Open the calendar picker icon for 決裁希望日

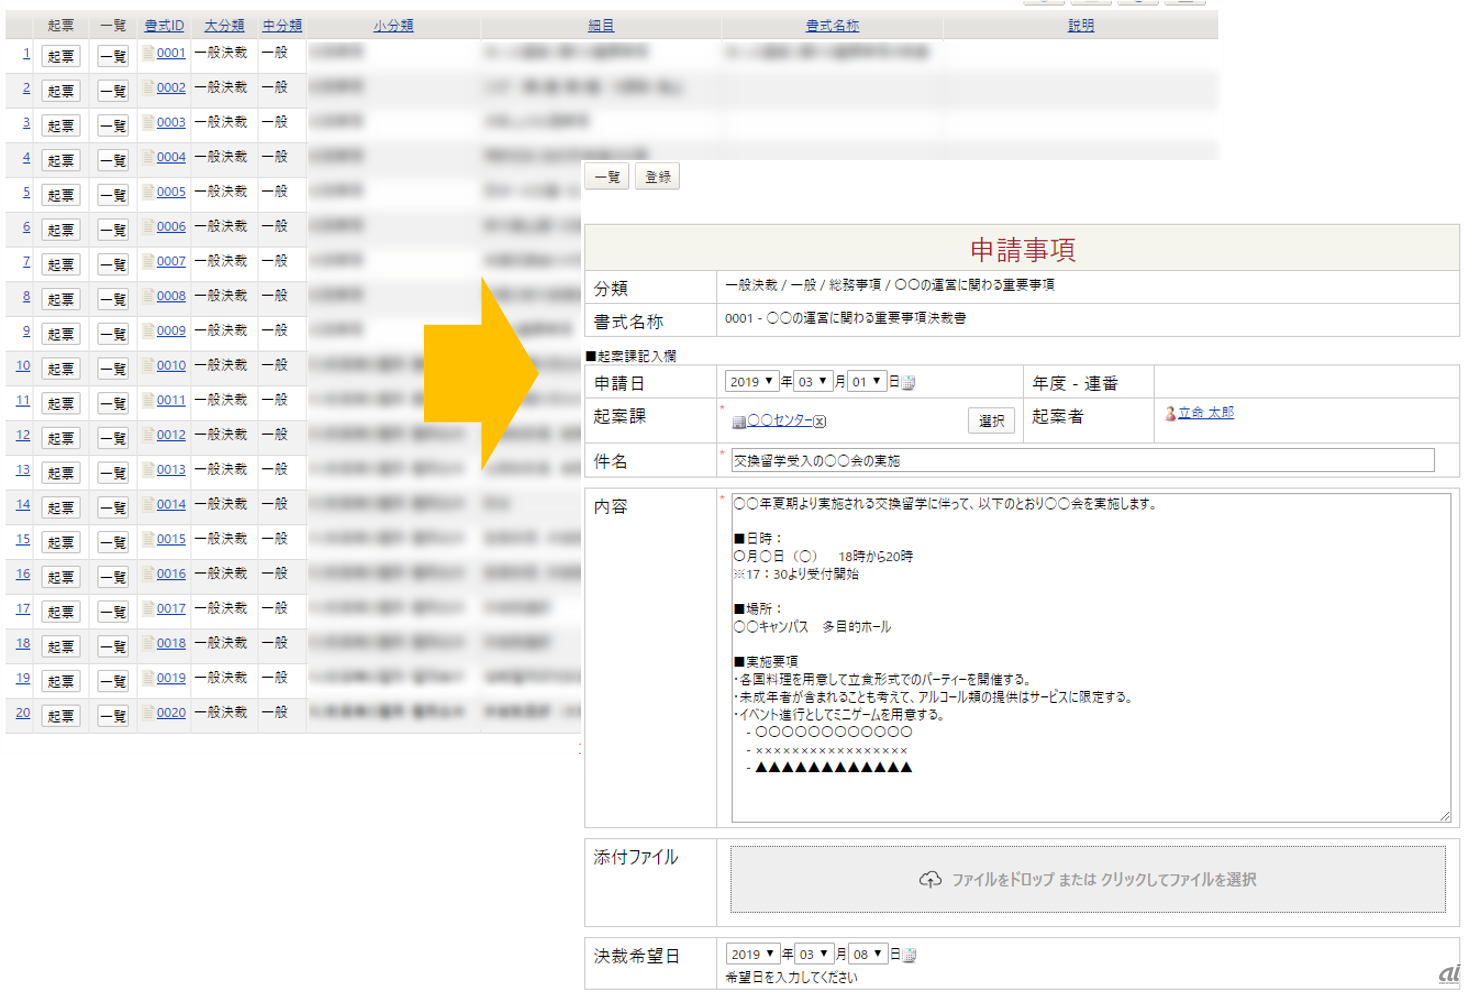click(909, 955)
